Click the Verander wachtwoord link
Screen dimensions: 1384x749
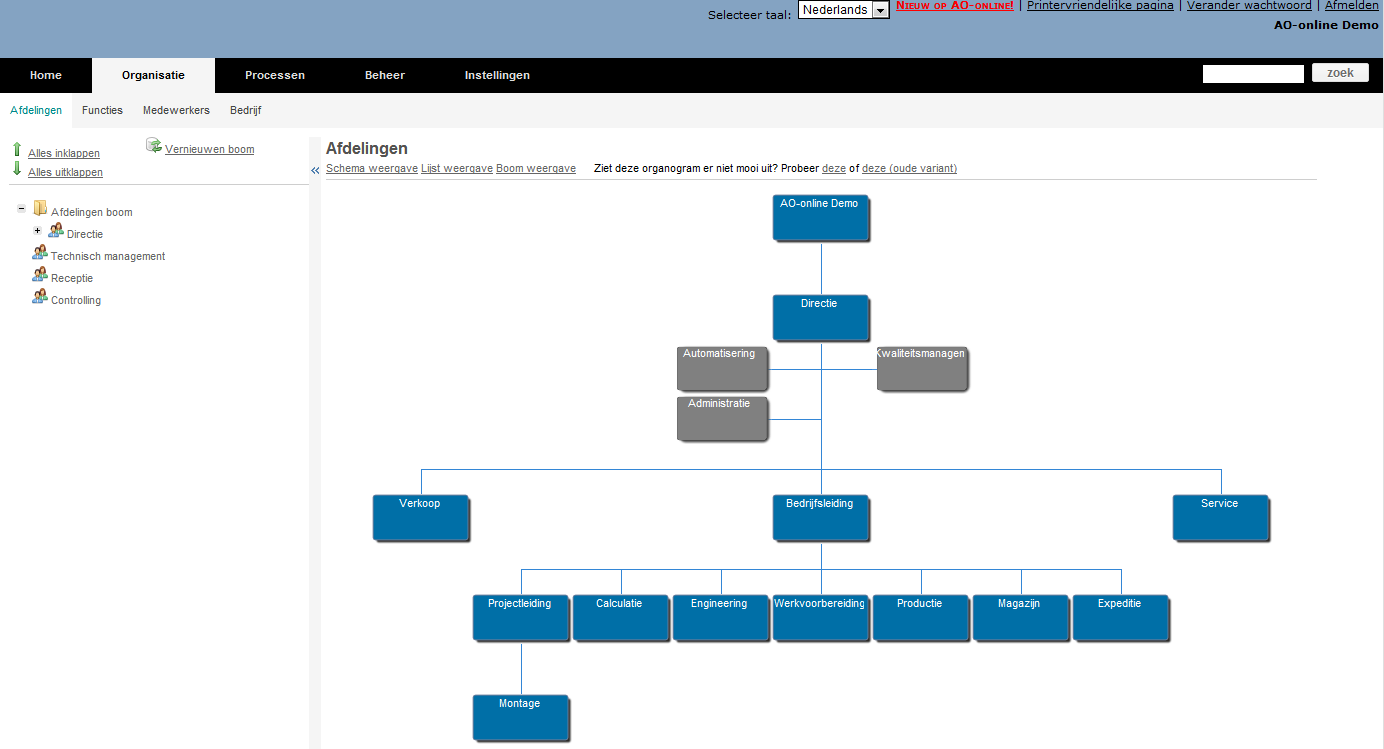point(1249,6)
